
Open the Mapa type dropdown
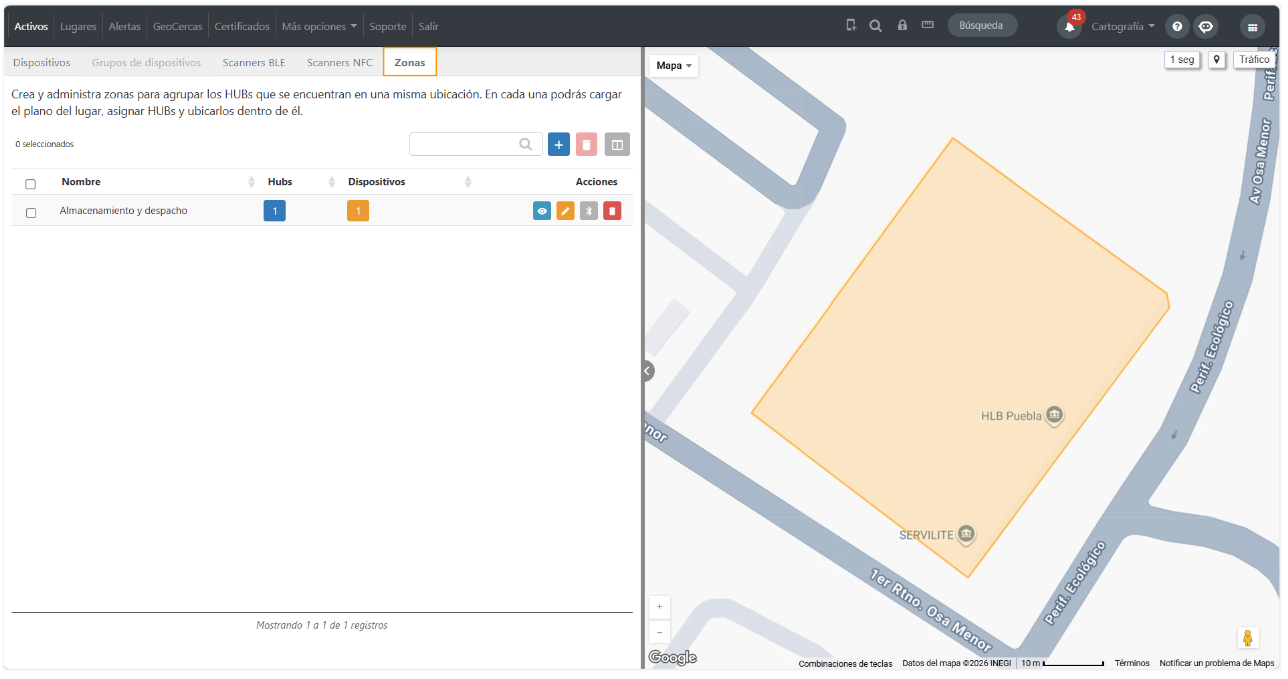coord(674,66)
